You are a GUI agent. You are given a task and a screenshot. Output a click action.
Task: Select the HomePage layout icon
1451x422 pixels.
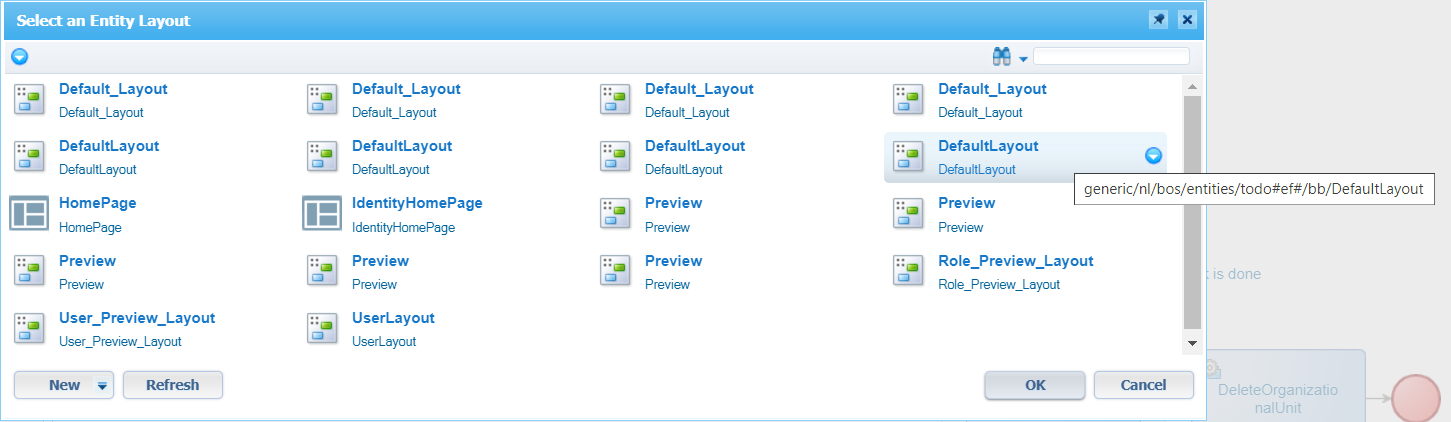tap(29, 213)
